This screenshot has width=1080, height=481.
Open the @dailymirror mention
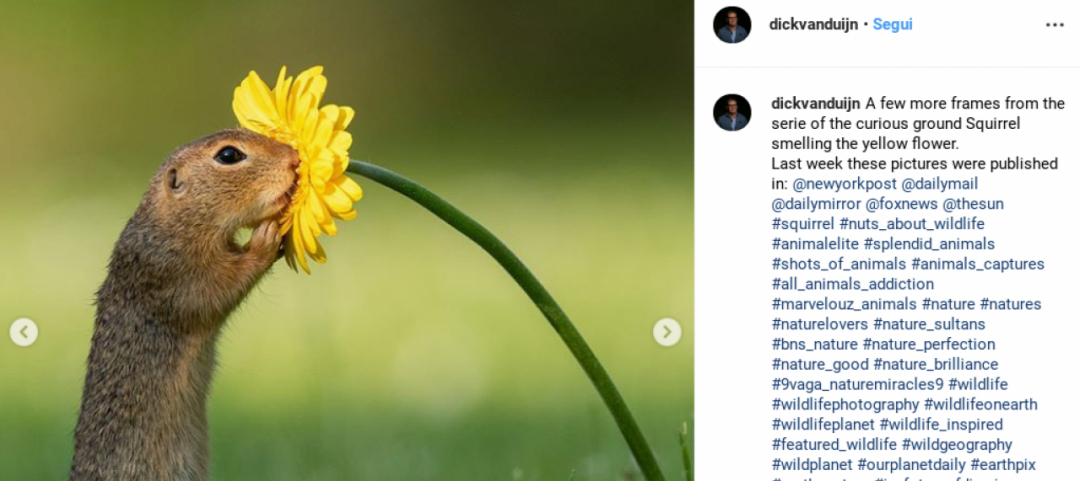[816, 204]
